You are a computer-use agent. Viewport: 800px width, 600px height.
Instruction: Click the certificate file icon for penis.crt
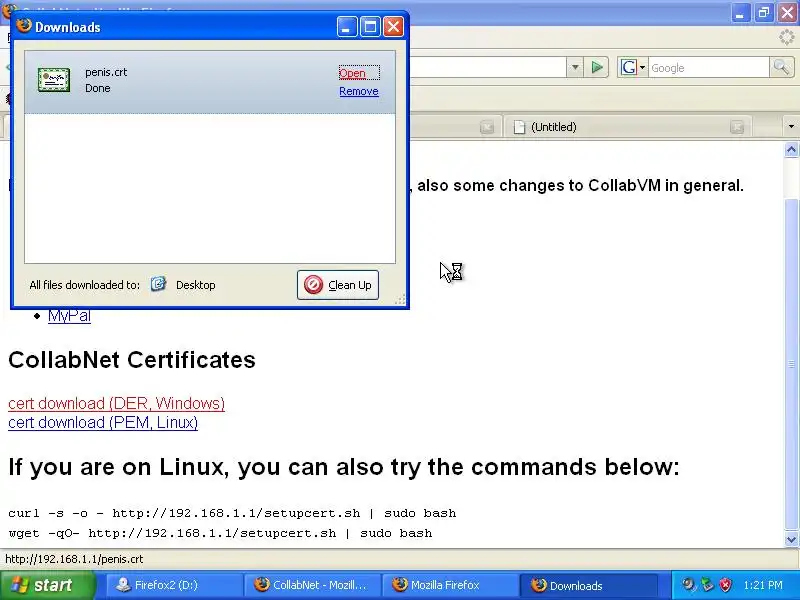pyautogui.click(x=54, y=80)
